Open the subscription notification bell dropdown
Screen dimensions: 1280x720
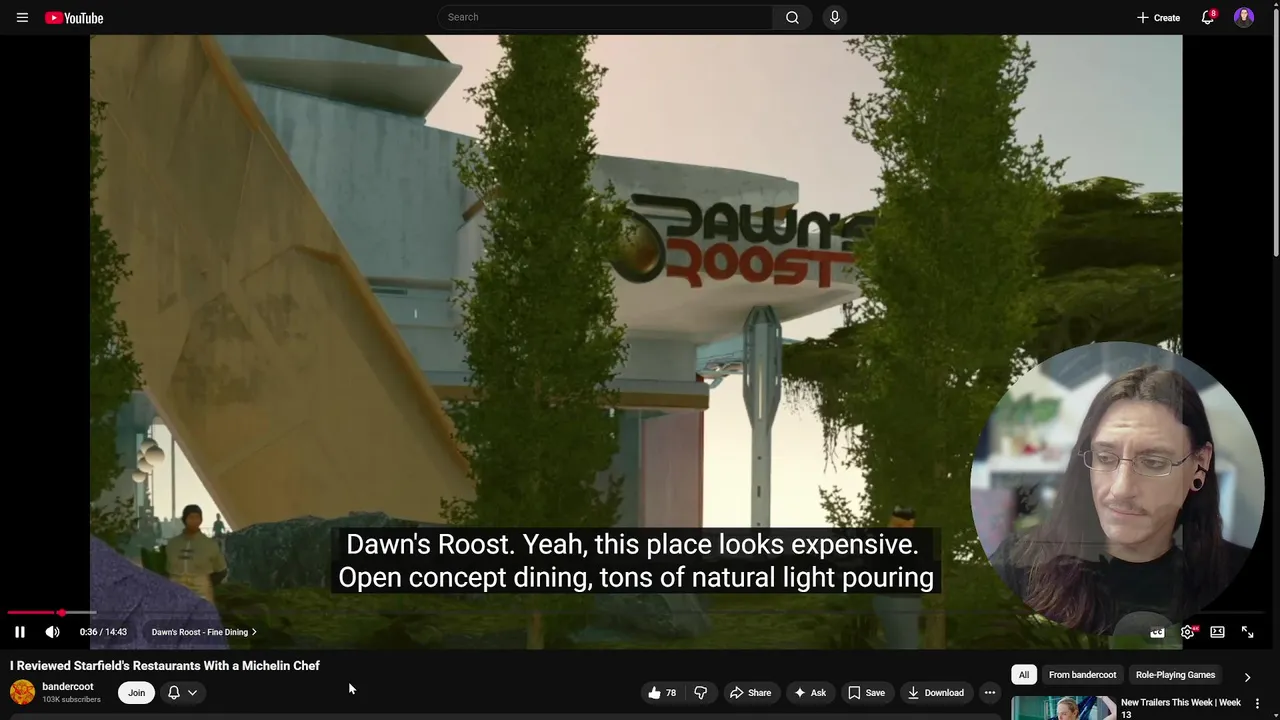(x=182, y=692)
